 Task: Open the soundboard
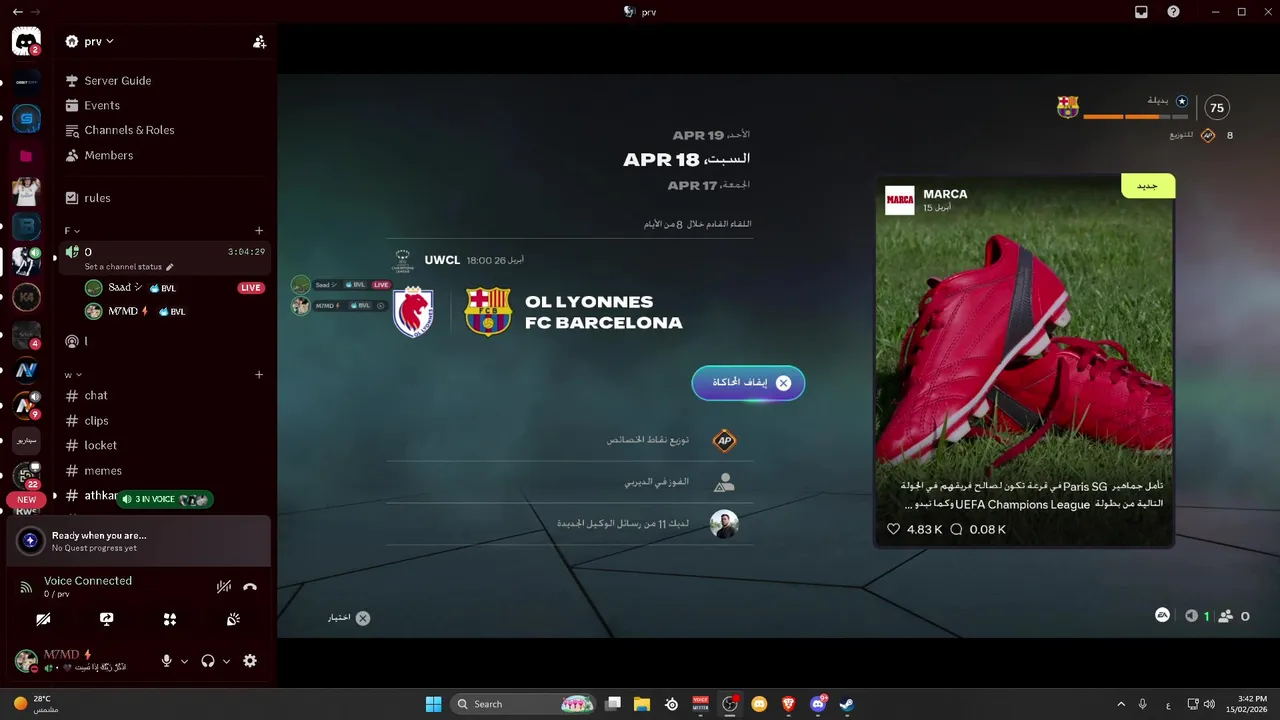[233, 620]
